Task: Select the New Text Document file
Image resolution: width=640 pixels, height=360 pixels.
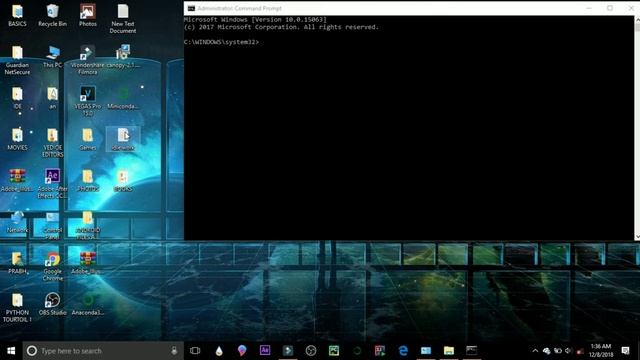Action: 122,19
